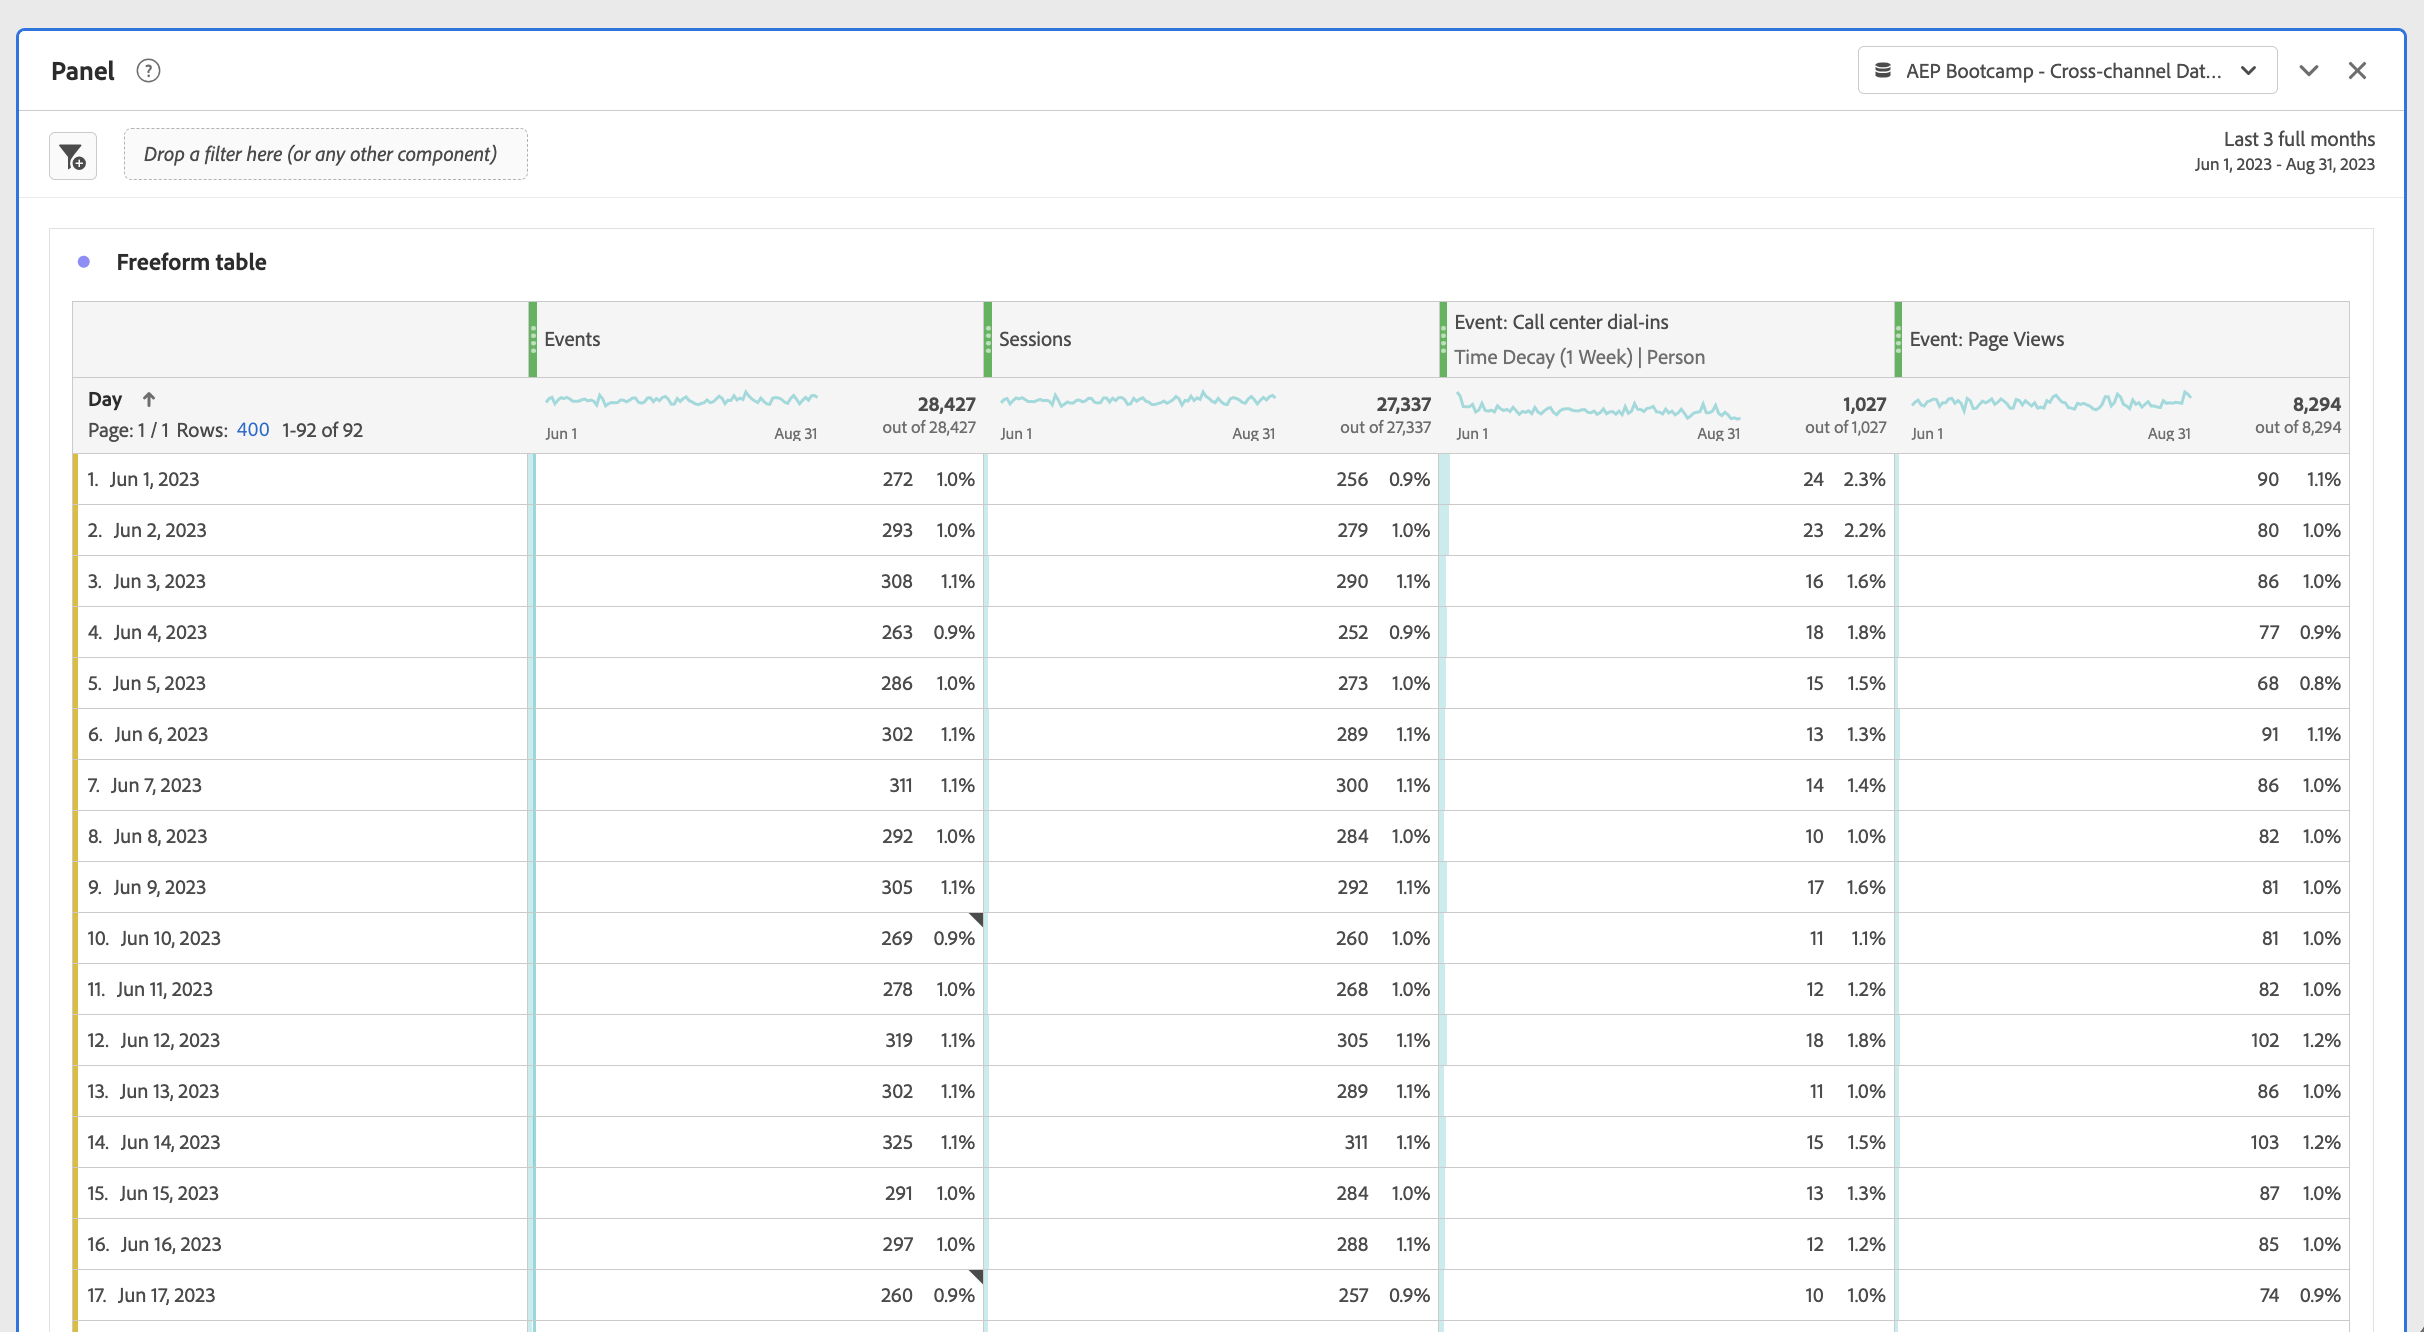Screen dimensions: 2424x1332
Task: Click Page Views value 102 for Jun 12
Action: (2265, 1040)
